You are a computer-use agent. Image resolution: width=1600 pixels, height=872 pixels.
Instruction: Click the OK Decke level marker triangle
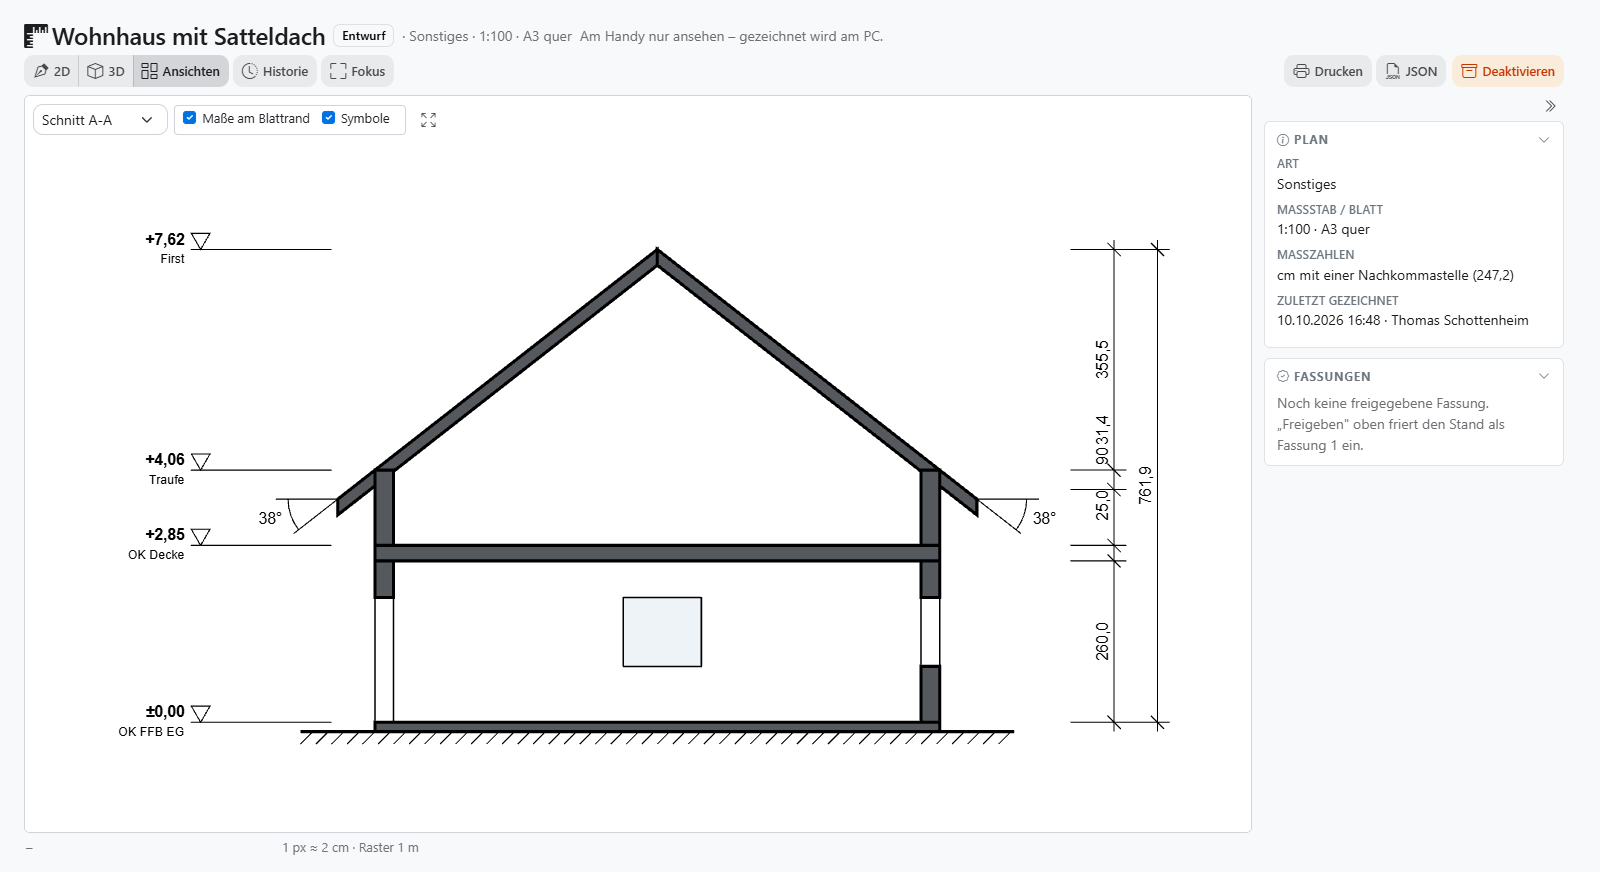point(201,537)
